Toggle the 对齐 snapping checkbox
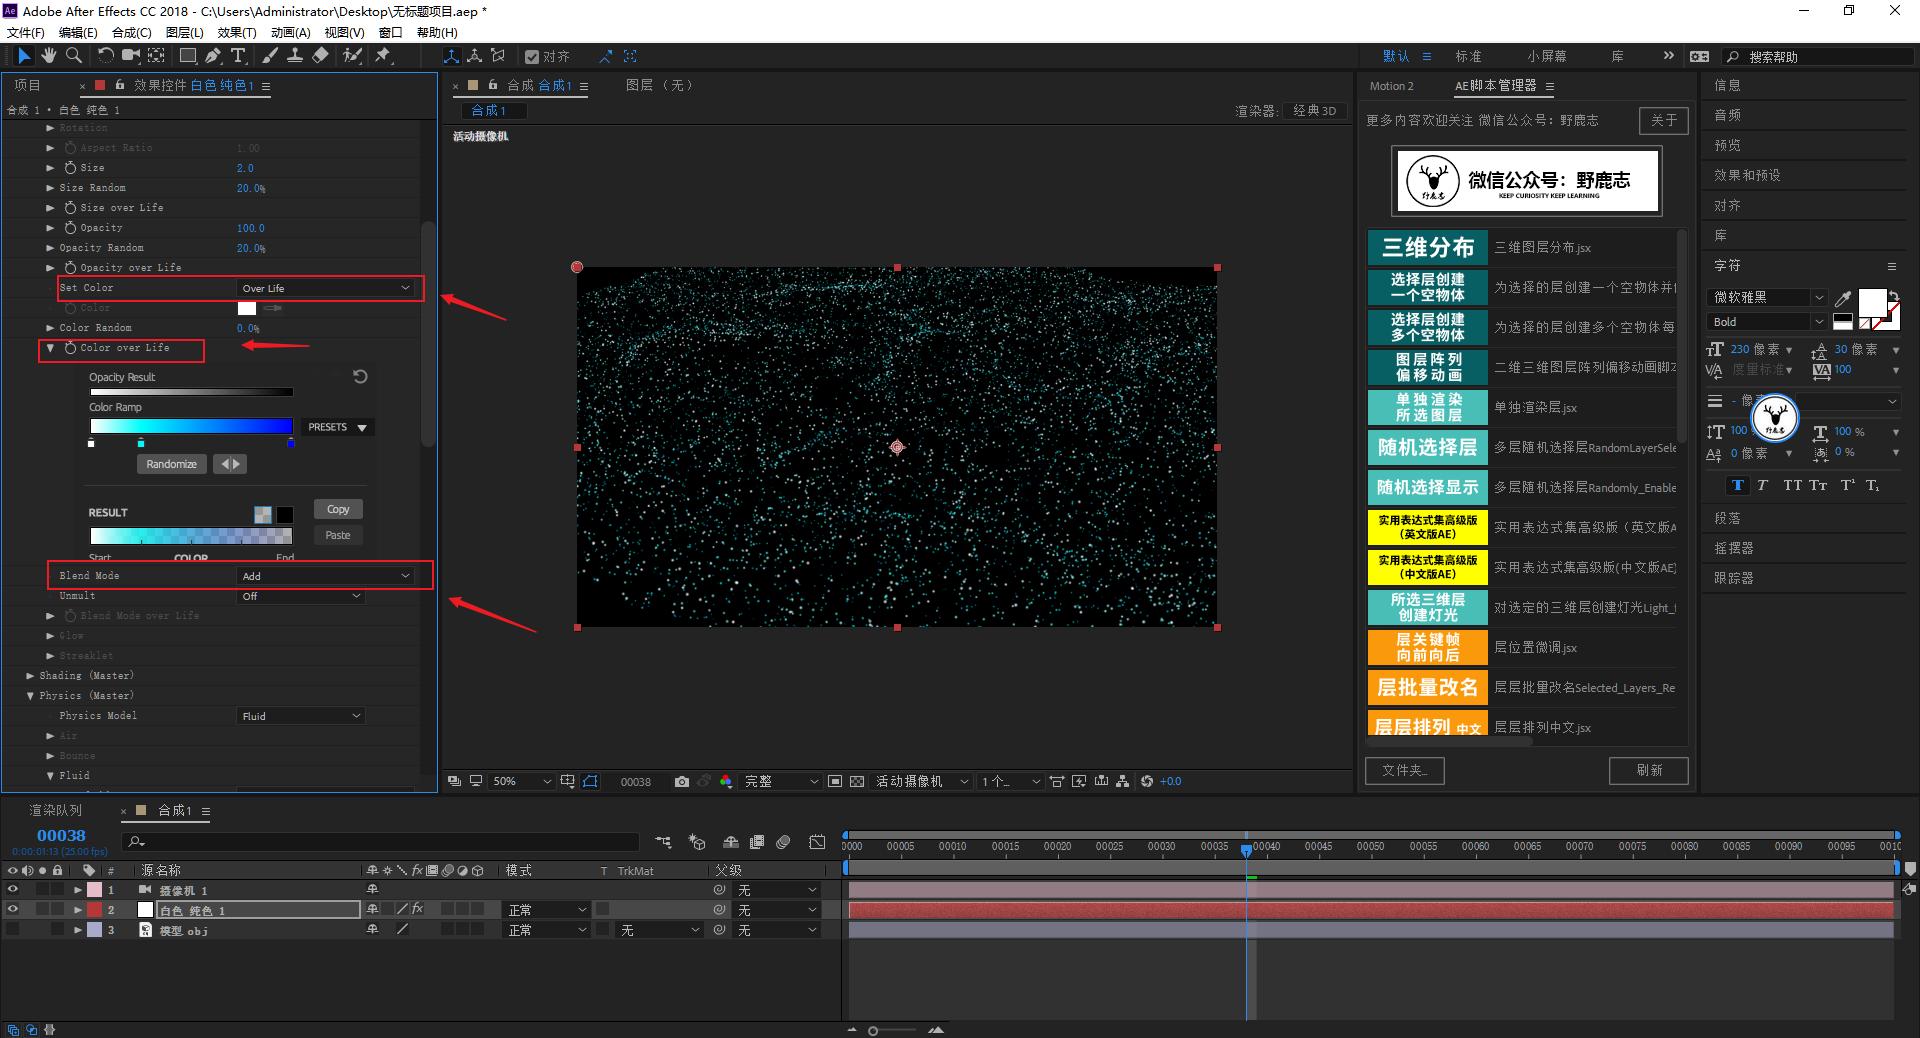The width and height of the screenshot is (1920, 1038). click(x=533, y=57)
